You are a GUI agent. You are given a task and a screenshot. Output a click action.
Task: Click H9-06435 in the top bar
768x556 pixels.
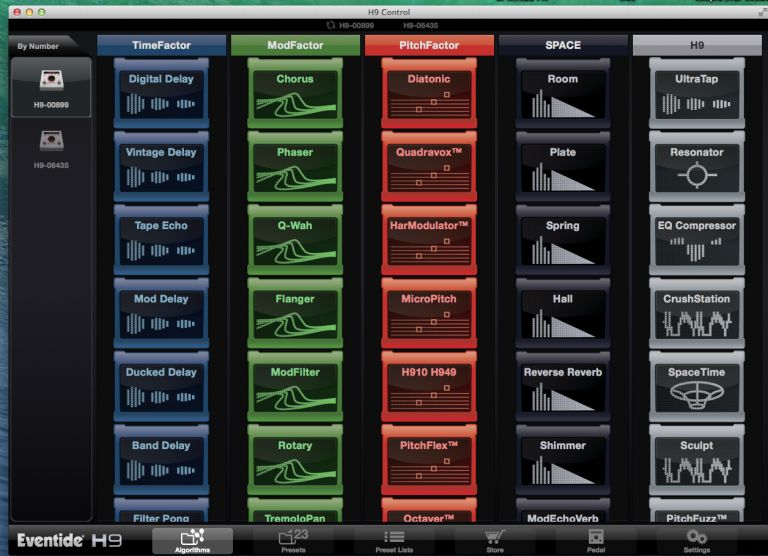(421, 25)
